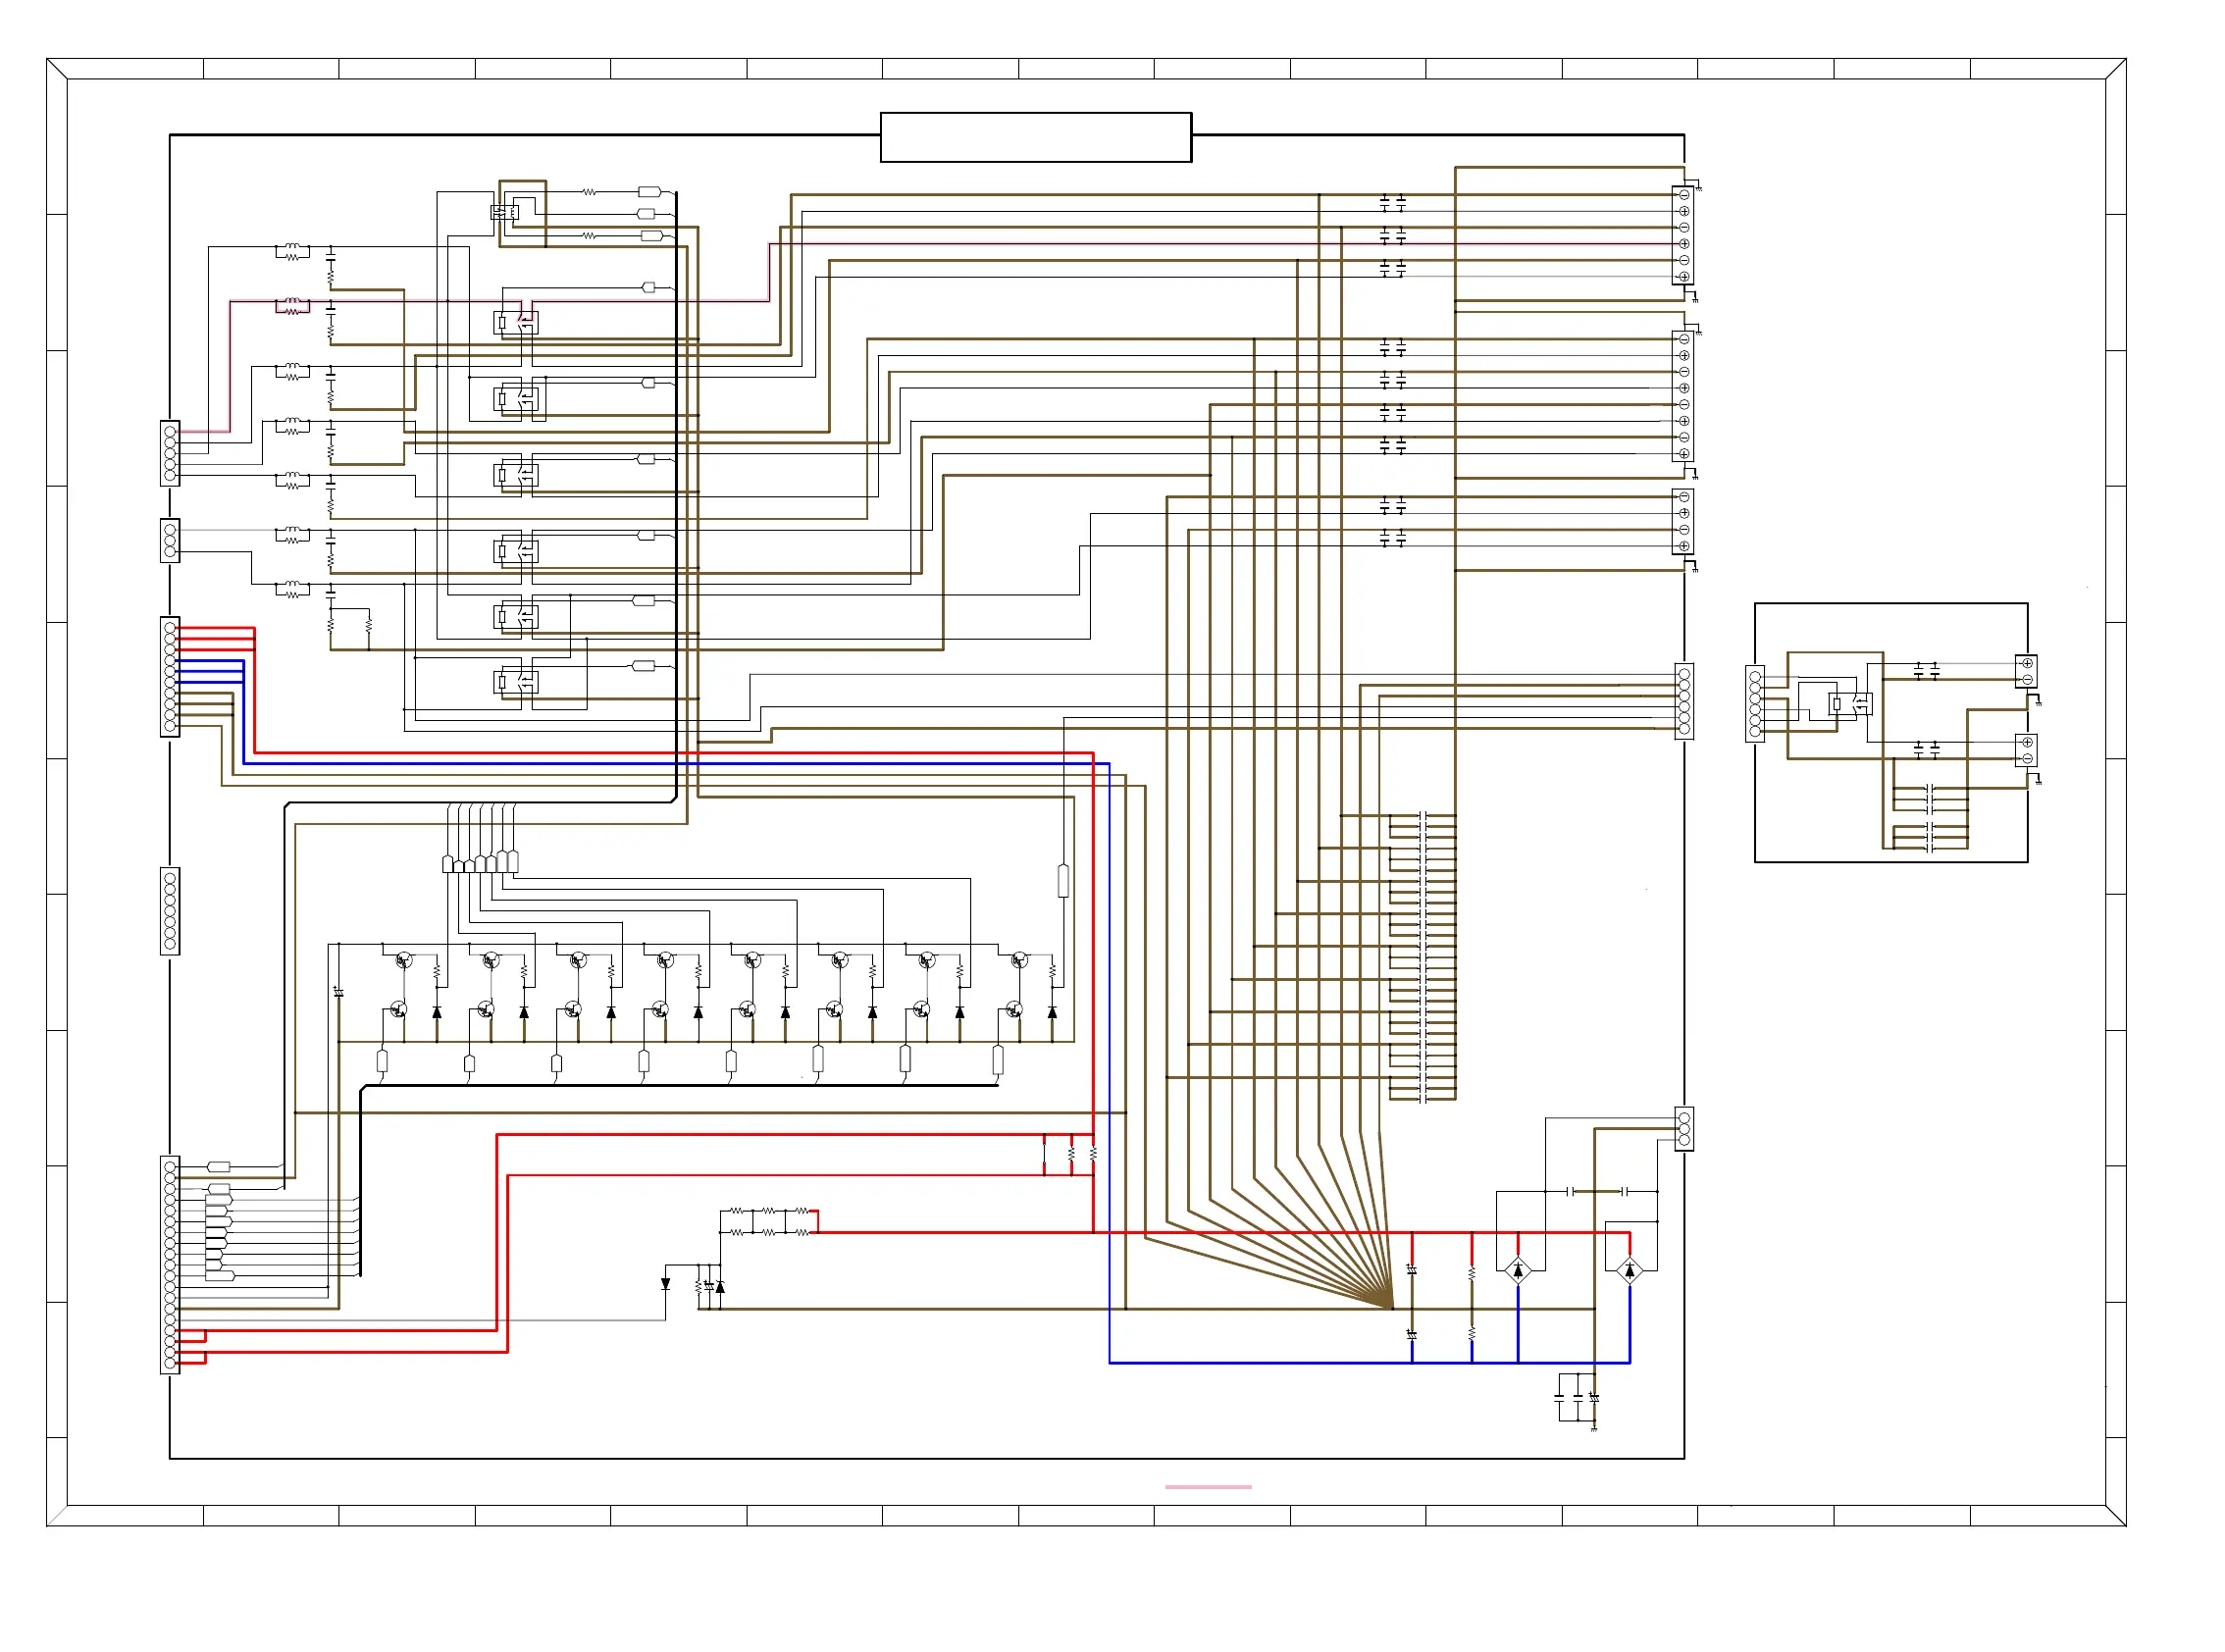Select the tall vertical component above the rightmost transistor
The width and height of the screenshot is (2225, 1652).
[1062, 881]
